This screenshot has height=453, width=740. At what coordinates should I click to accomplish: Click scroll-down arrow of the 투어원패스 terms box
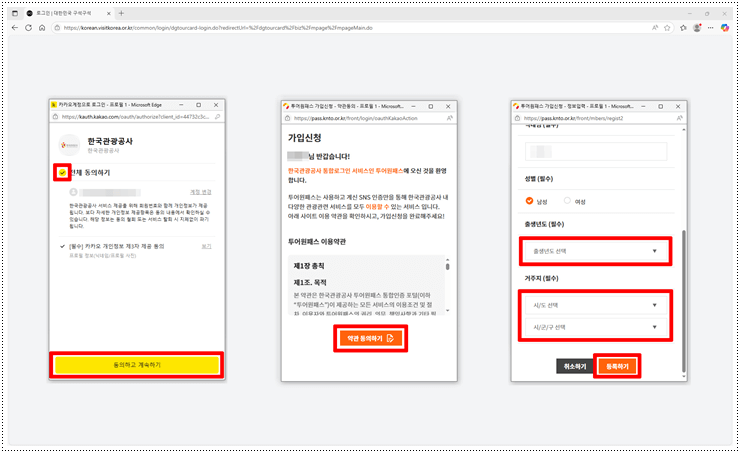pyautogui.click(x=447, y=310)
